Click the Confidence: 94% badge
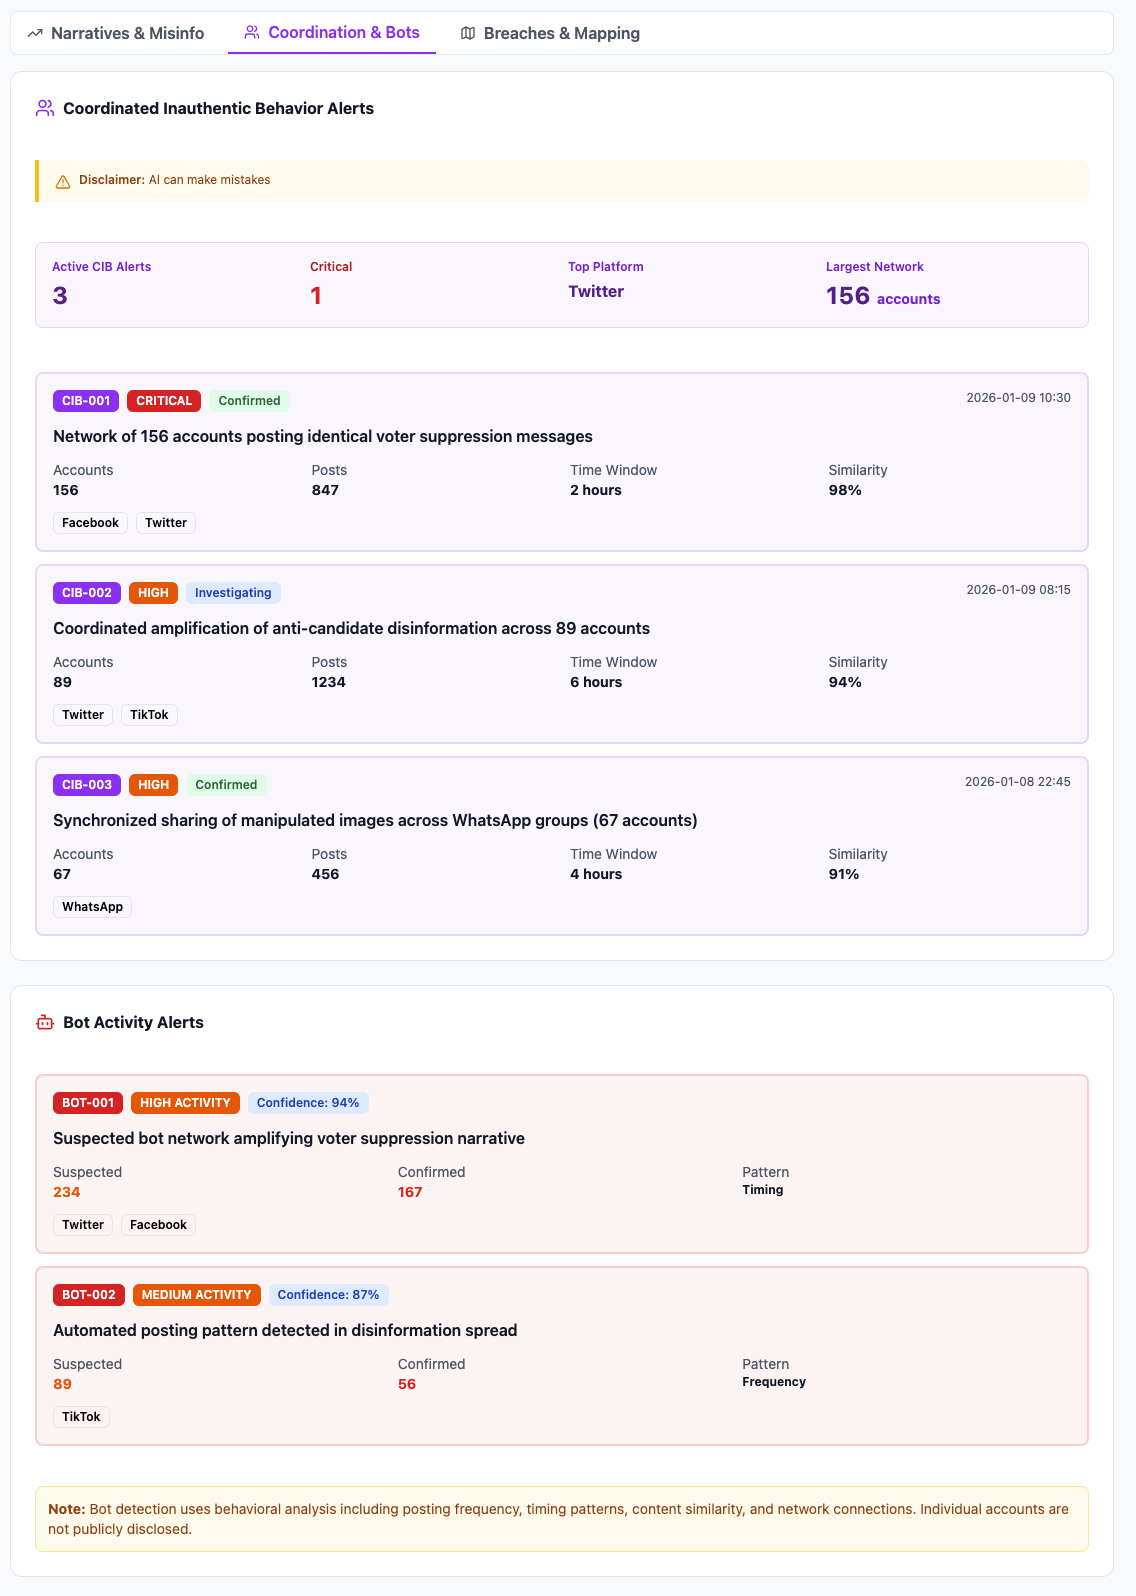Screen dimensions: 1136x1596 308,1103
